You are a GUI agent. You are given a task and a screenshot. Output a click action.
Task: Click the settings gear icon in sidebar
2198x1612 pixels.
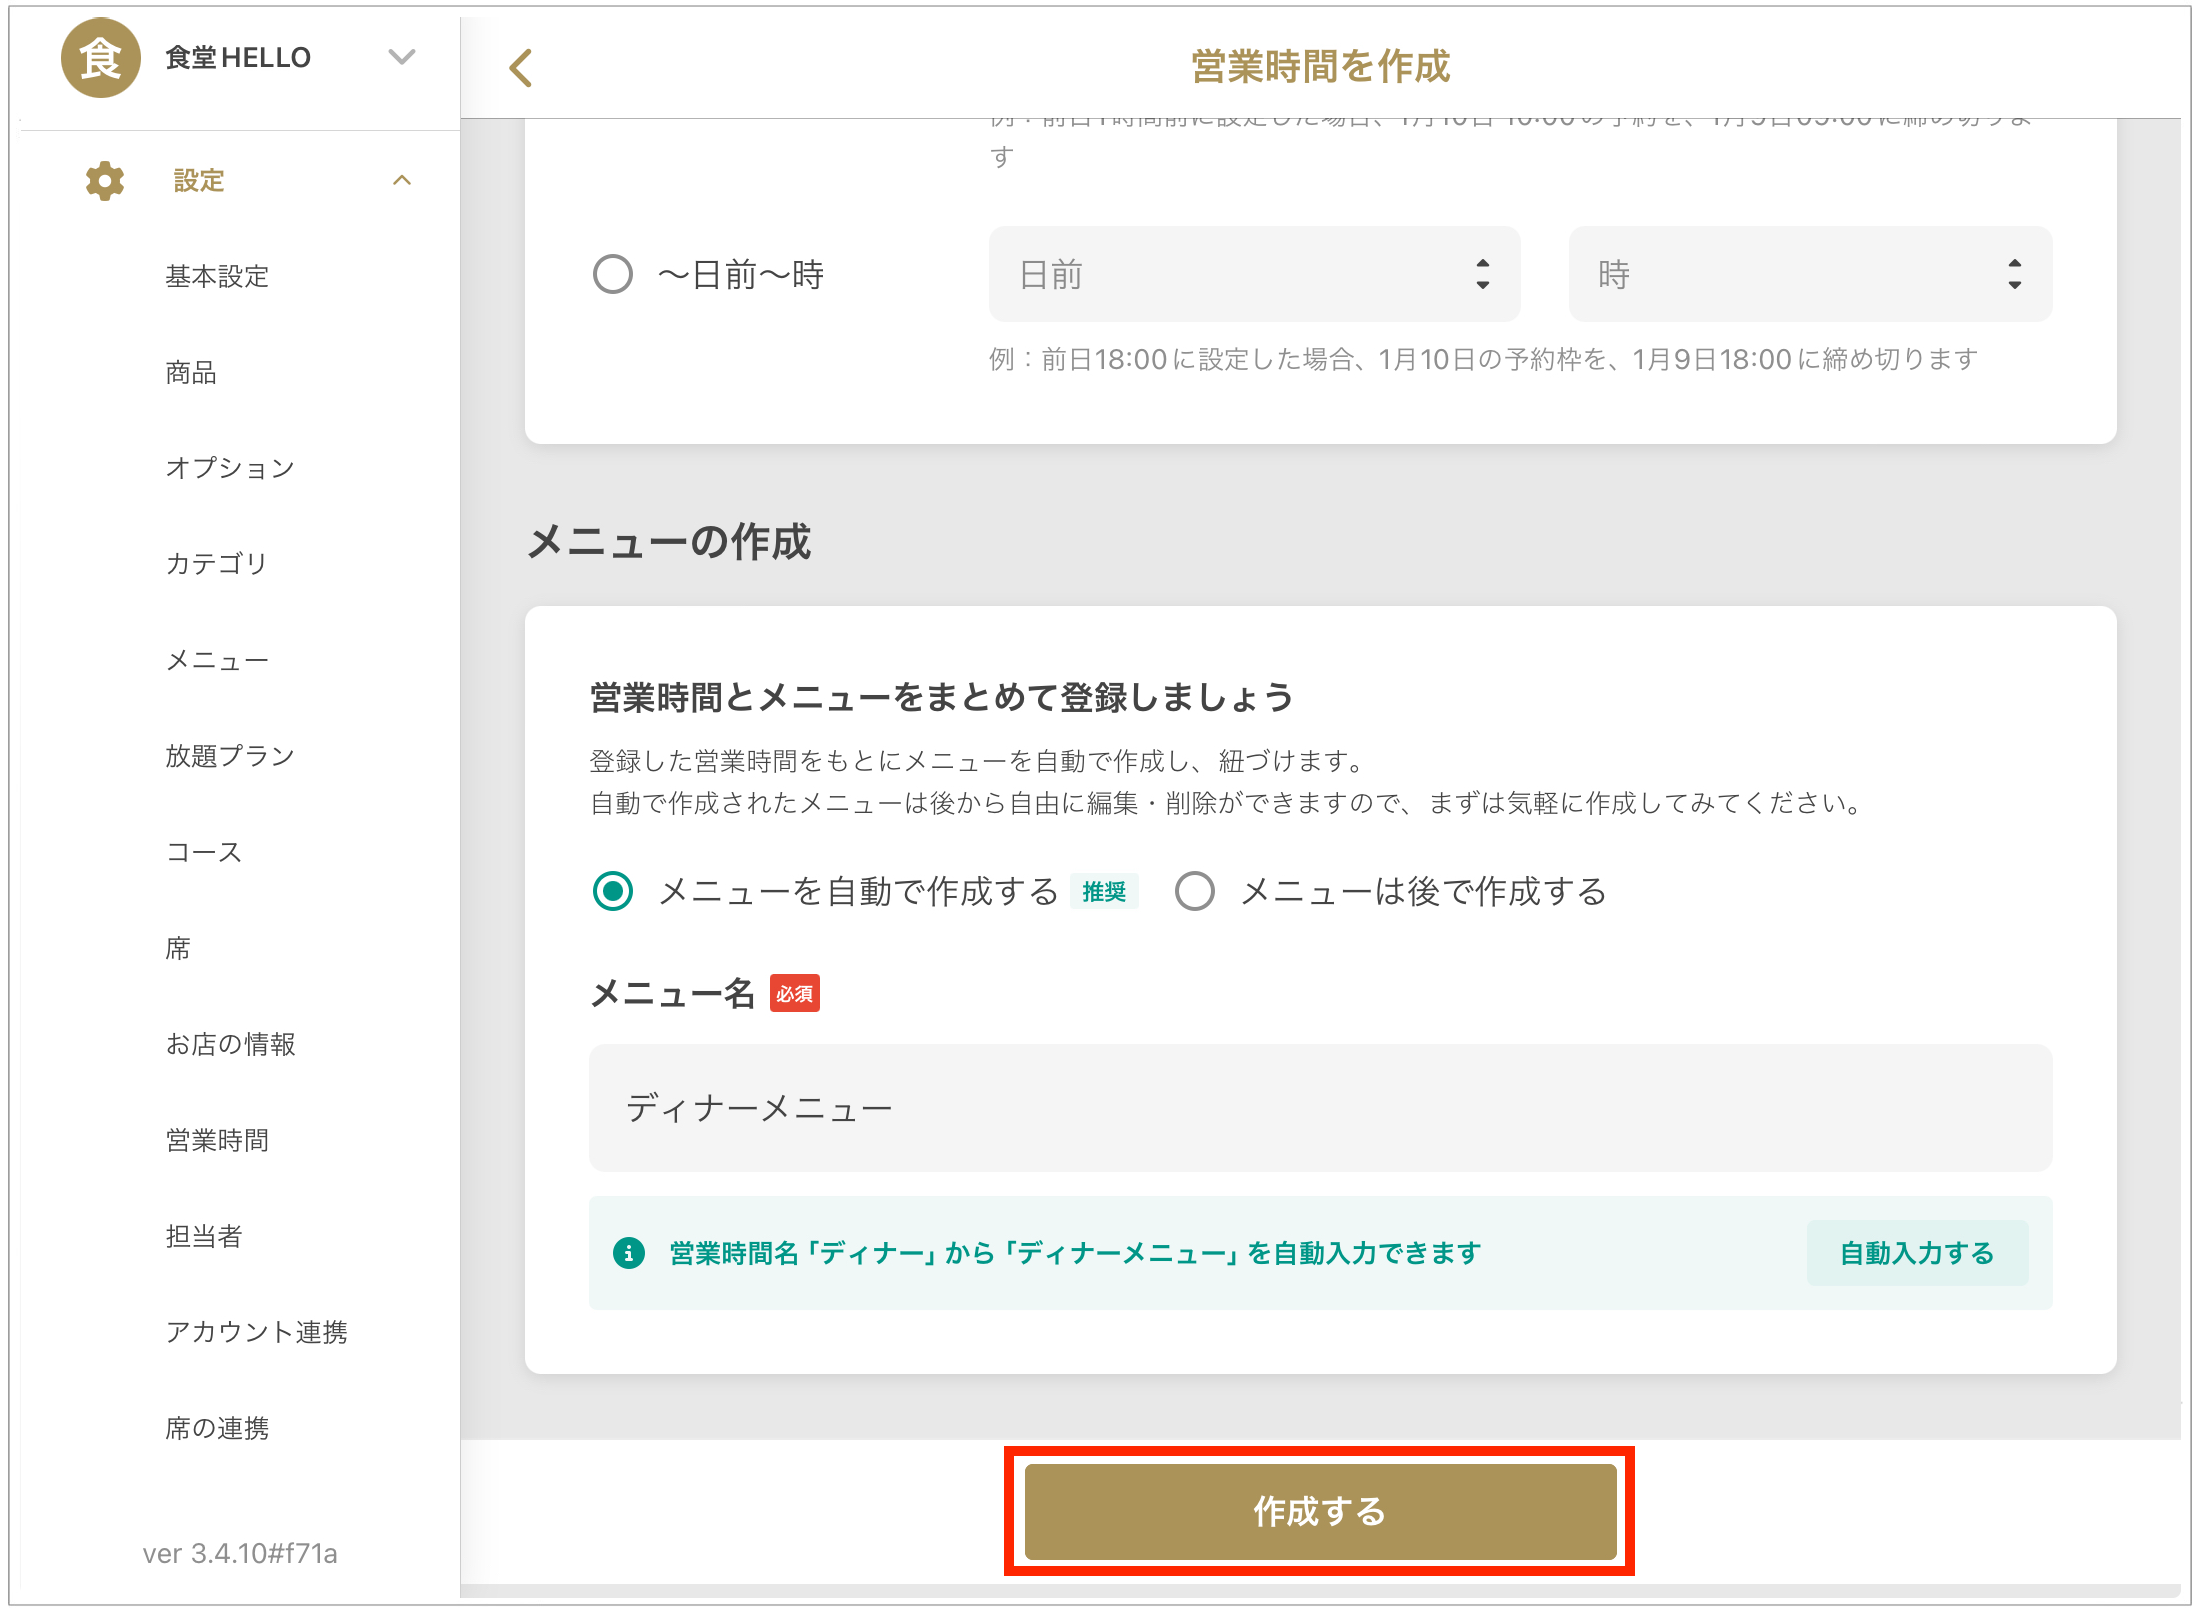[x=104, y=181]
